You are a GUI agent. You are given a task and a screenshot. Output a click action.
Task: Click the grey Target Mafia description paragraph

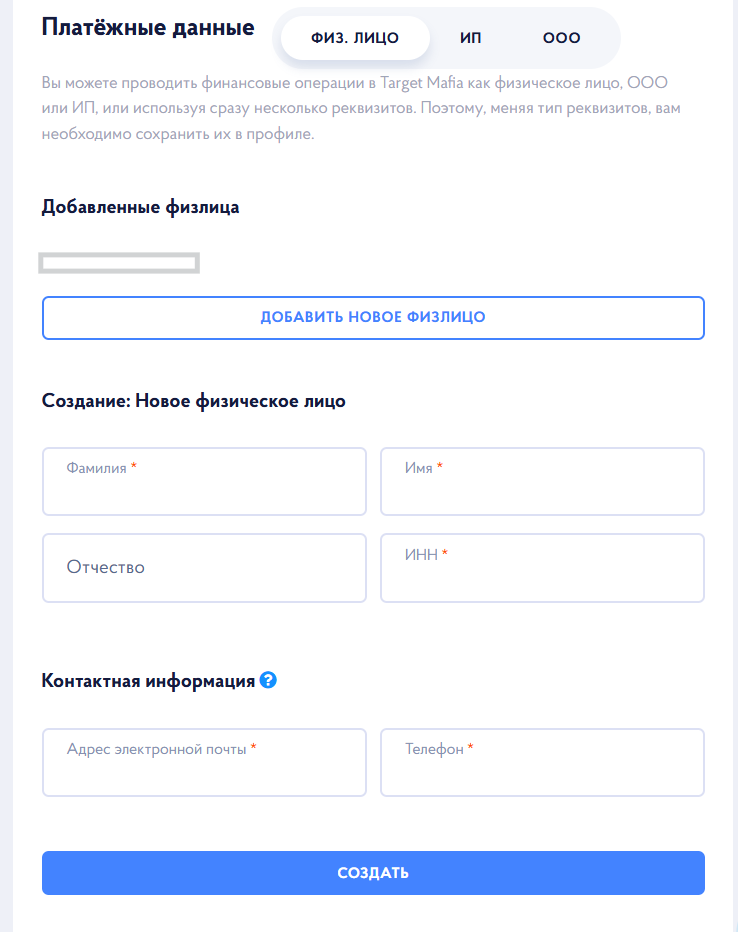pos(361,108)
